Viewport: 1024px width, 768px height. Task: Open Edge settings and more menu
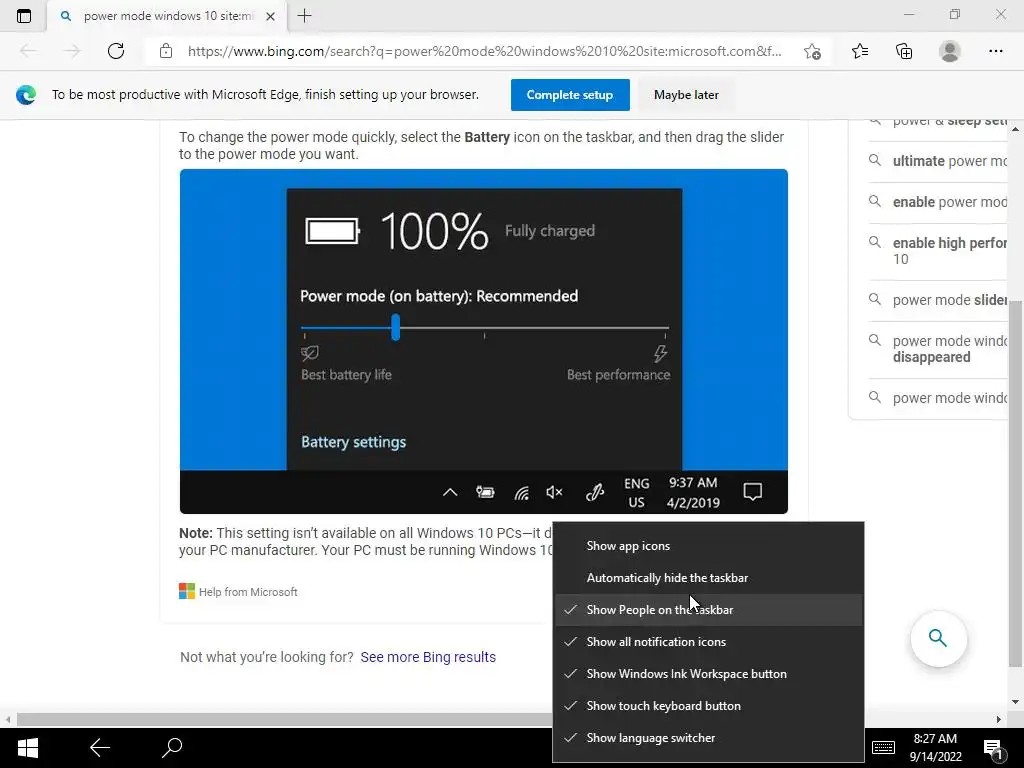tap(995, 51)
